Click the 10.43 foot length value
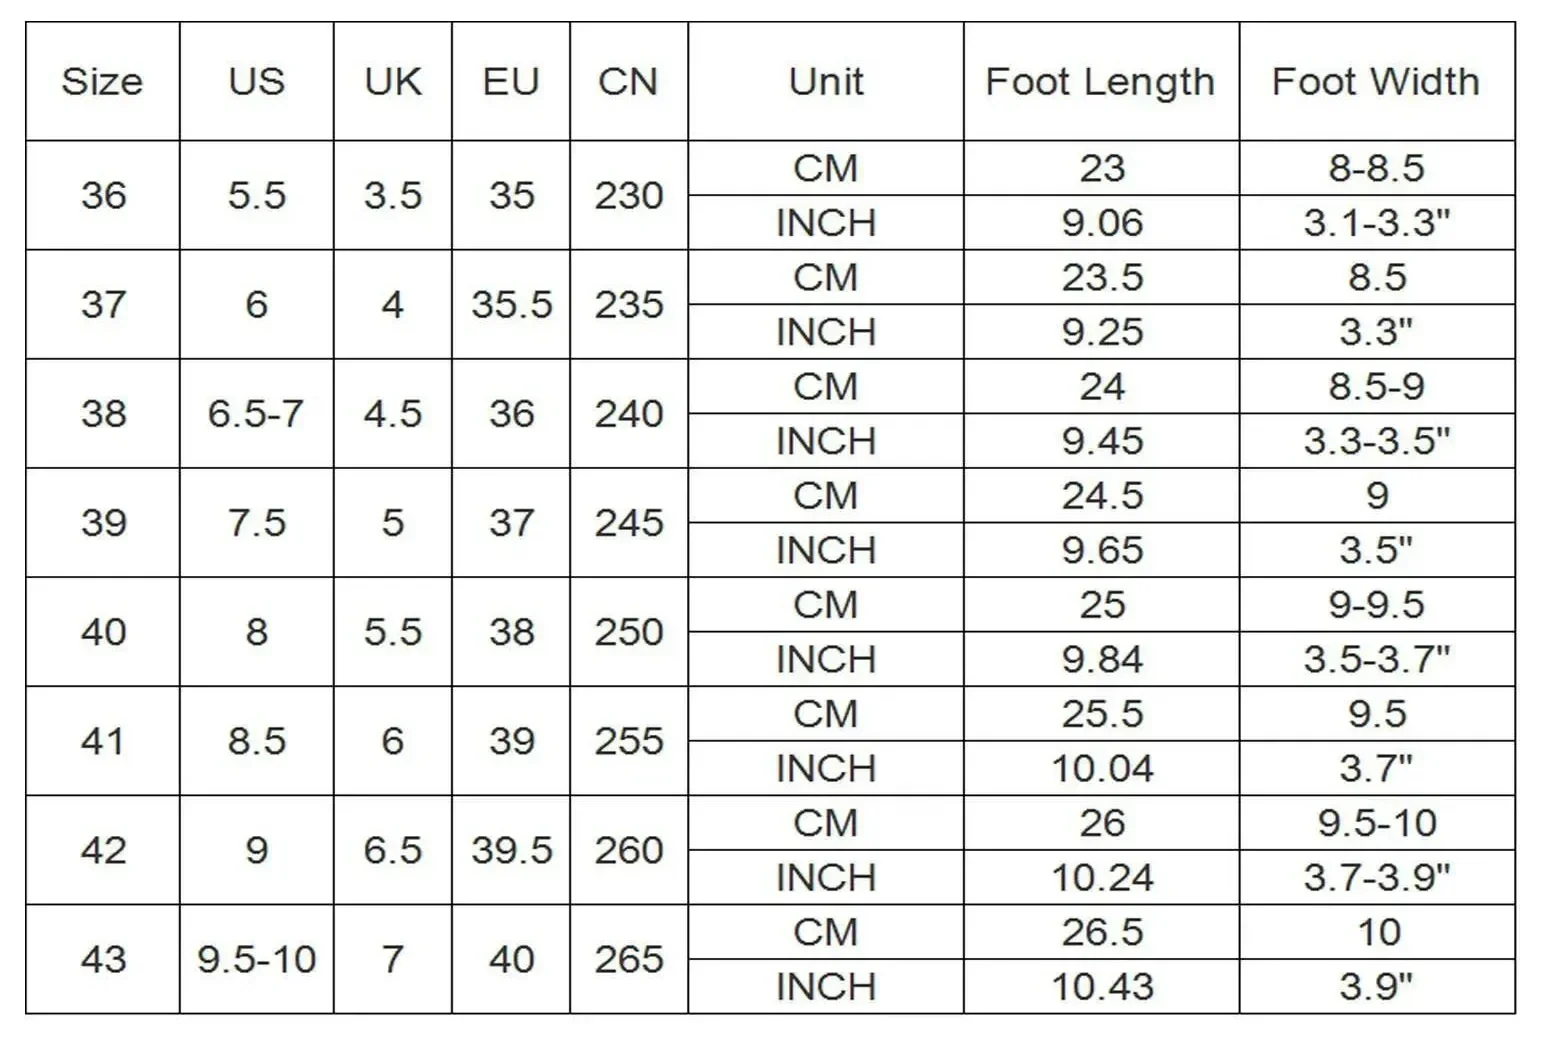1544x1042 pixels. (x=1101, y=987)
